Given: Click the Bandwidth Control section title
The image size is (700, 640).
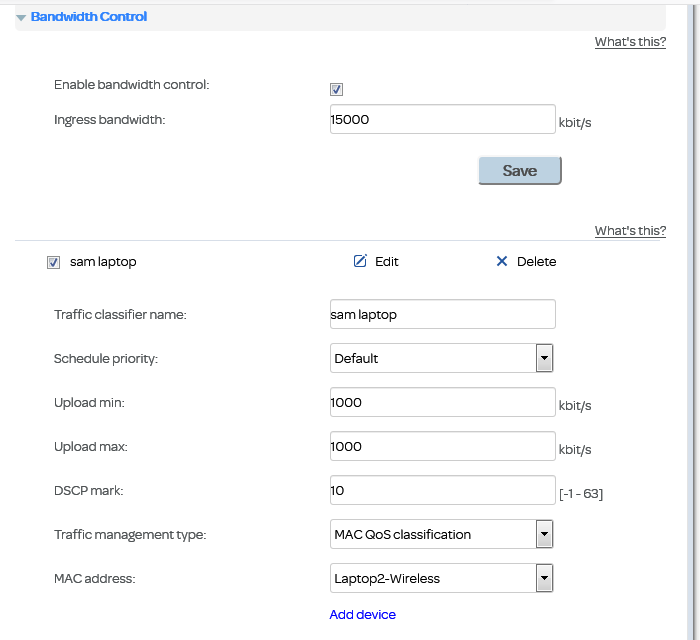Looking at the screenshot, I should click(89, 17).
